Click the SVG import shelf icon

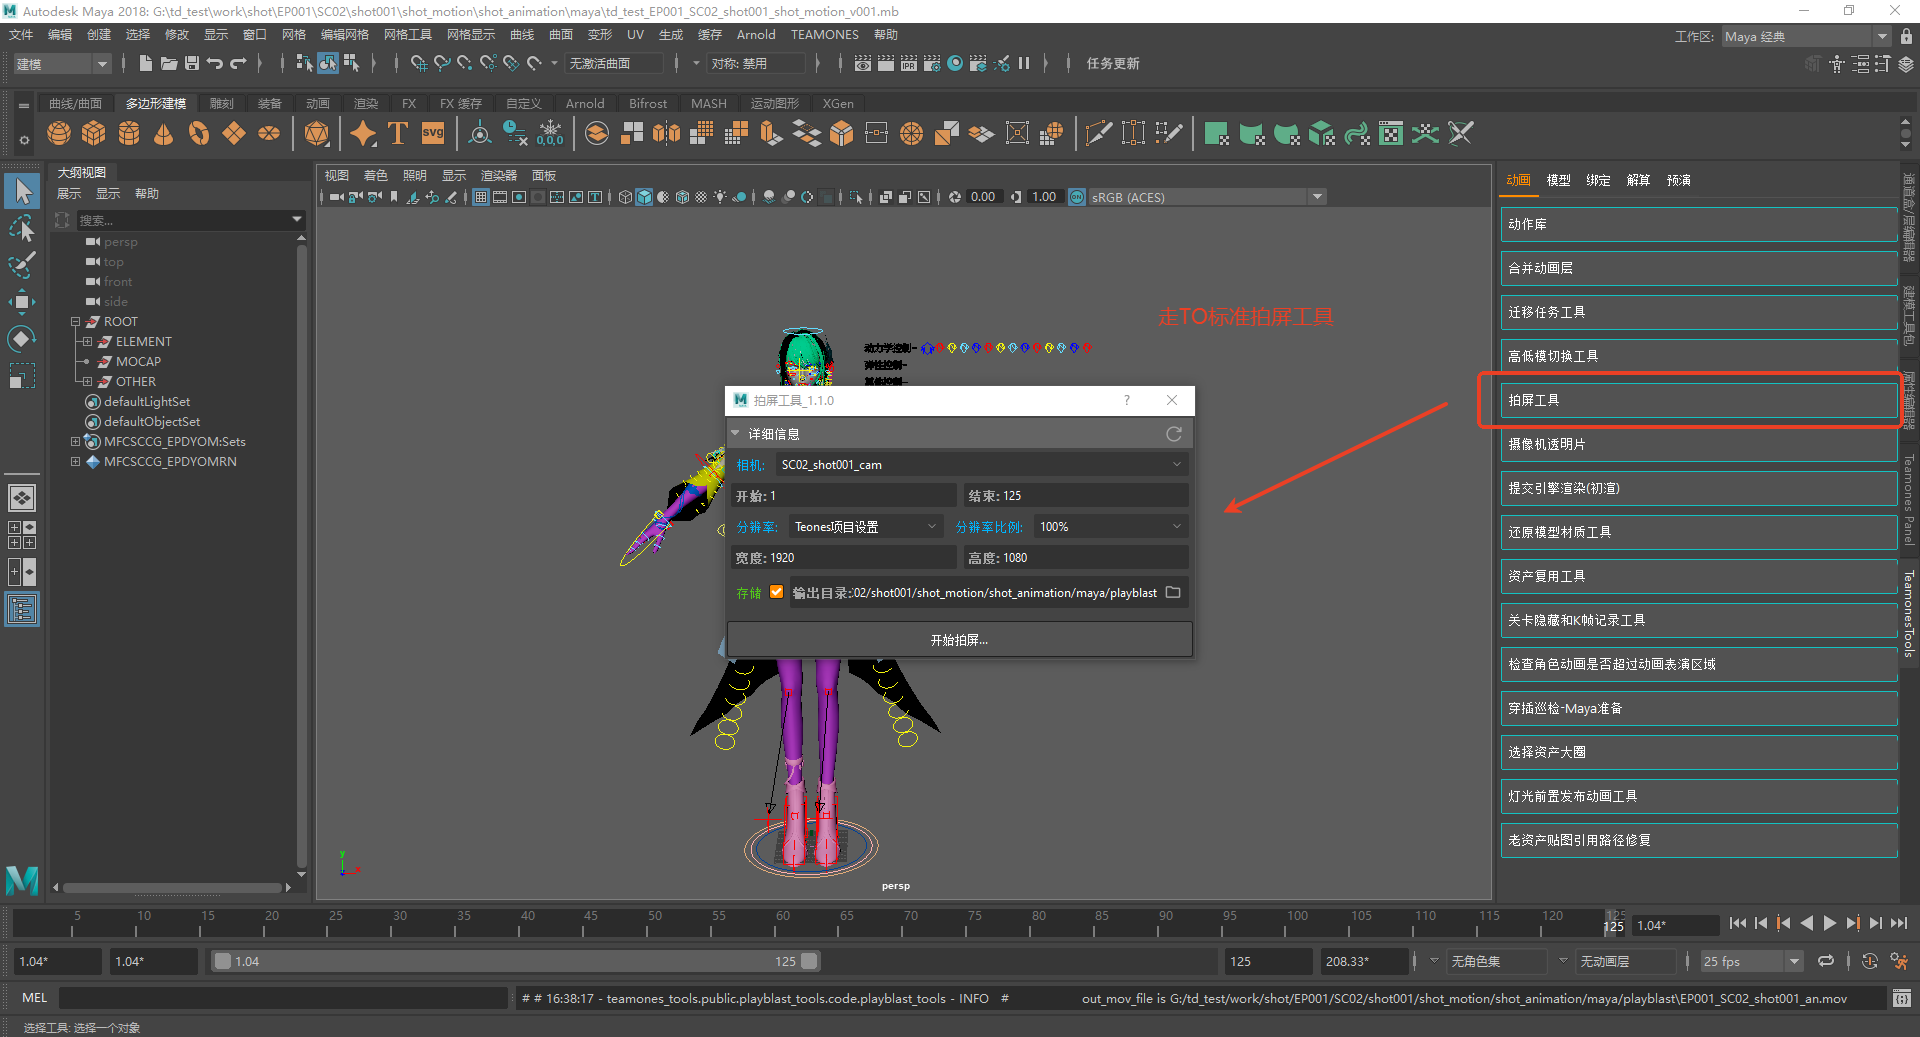(x=433, y=133)
